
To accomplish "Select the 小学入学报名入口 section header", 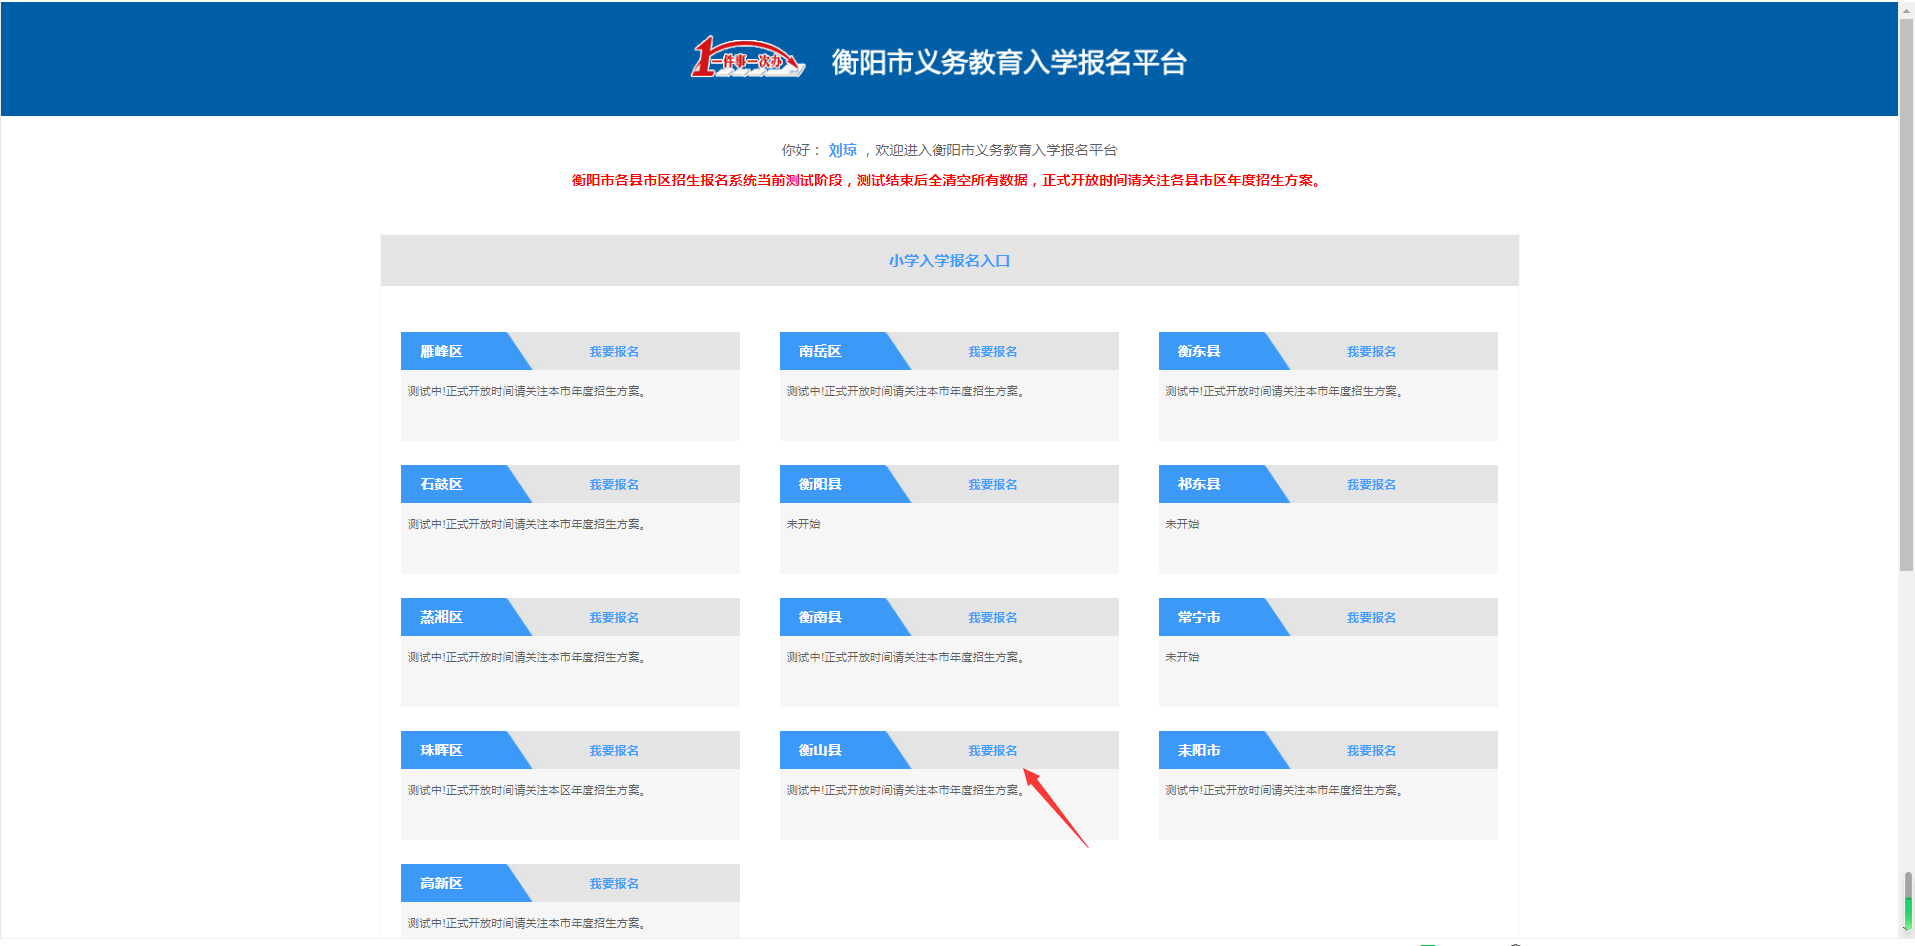I will (949, 261).
